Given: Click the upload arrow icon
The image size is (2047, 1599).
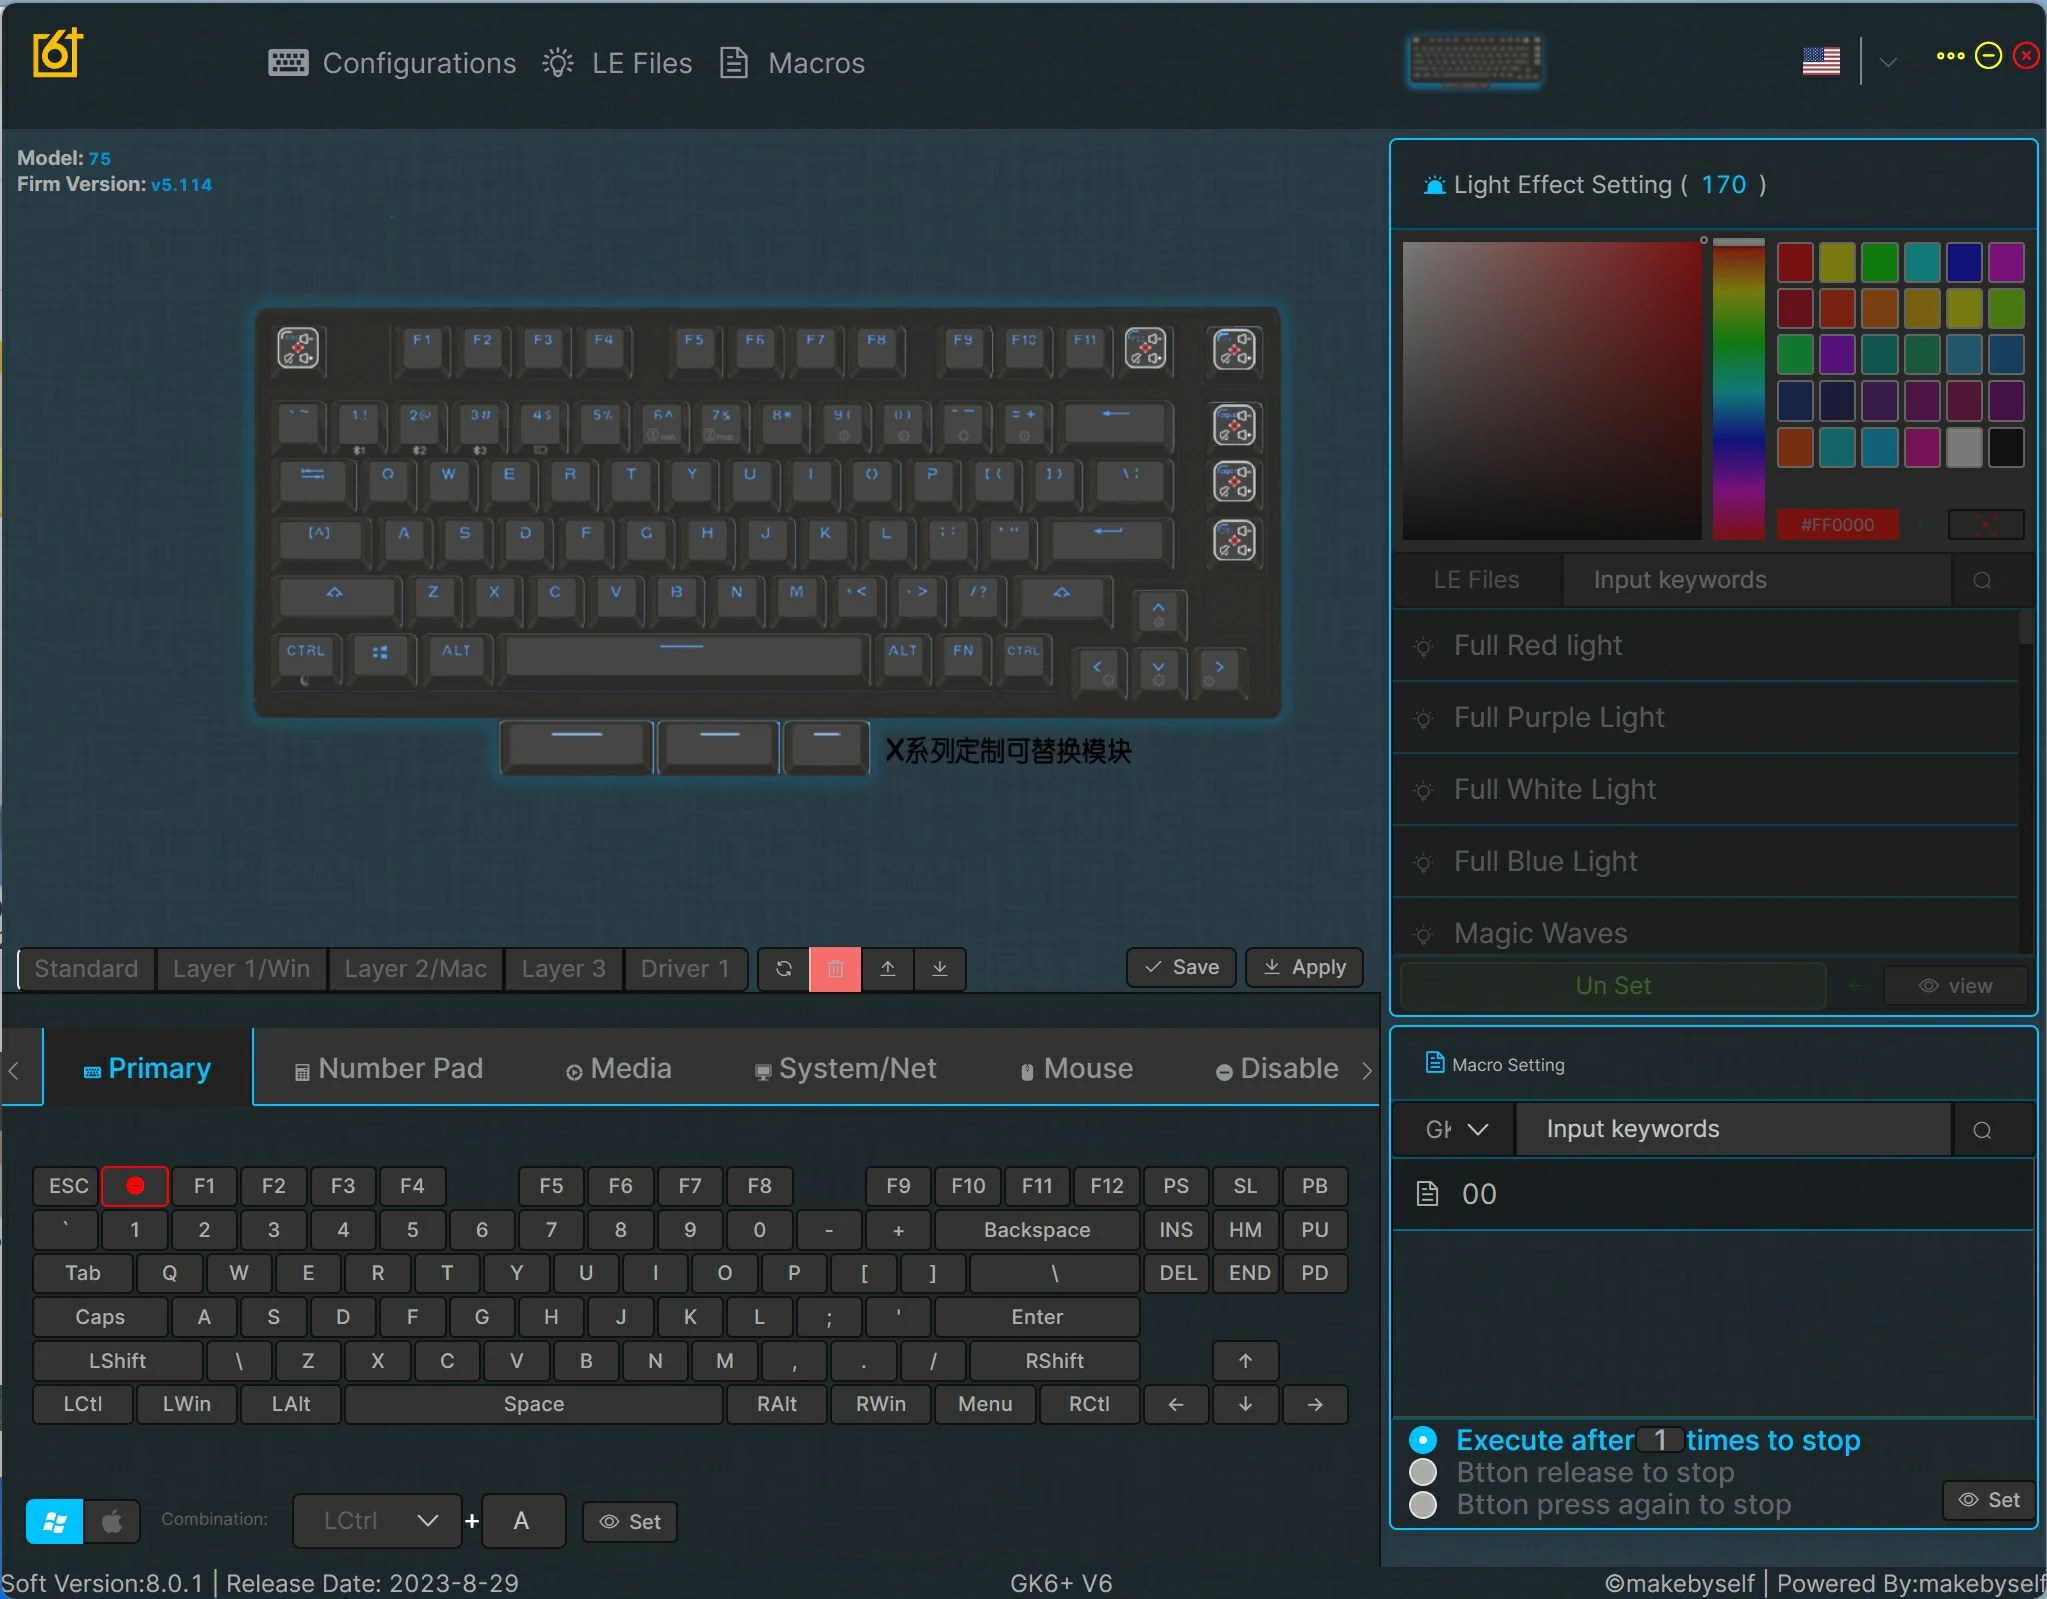Looking at the screenshot, I should [887, 968].
